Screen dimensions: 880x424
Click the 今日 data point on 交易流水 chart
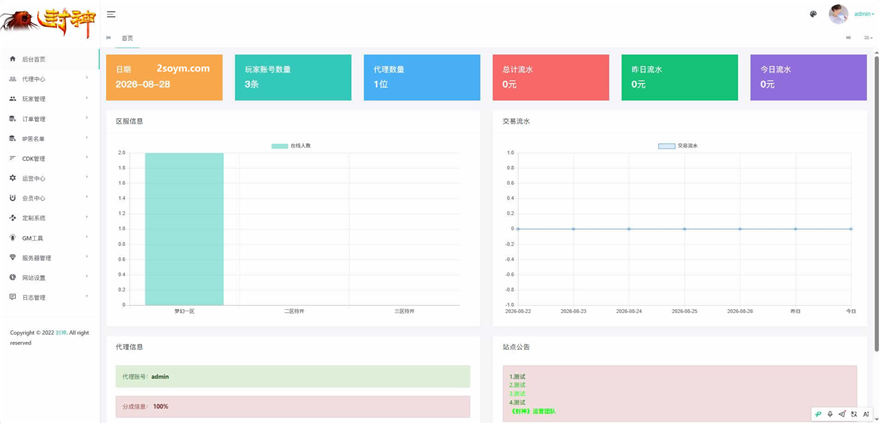click(850, 229)
